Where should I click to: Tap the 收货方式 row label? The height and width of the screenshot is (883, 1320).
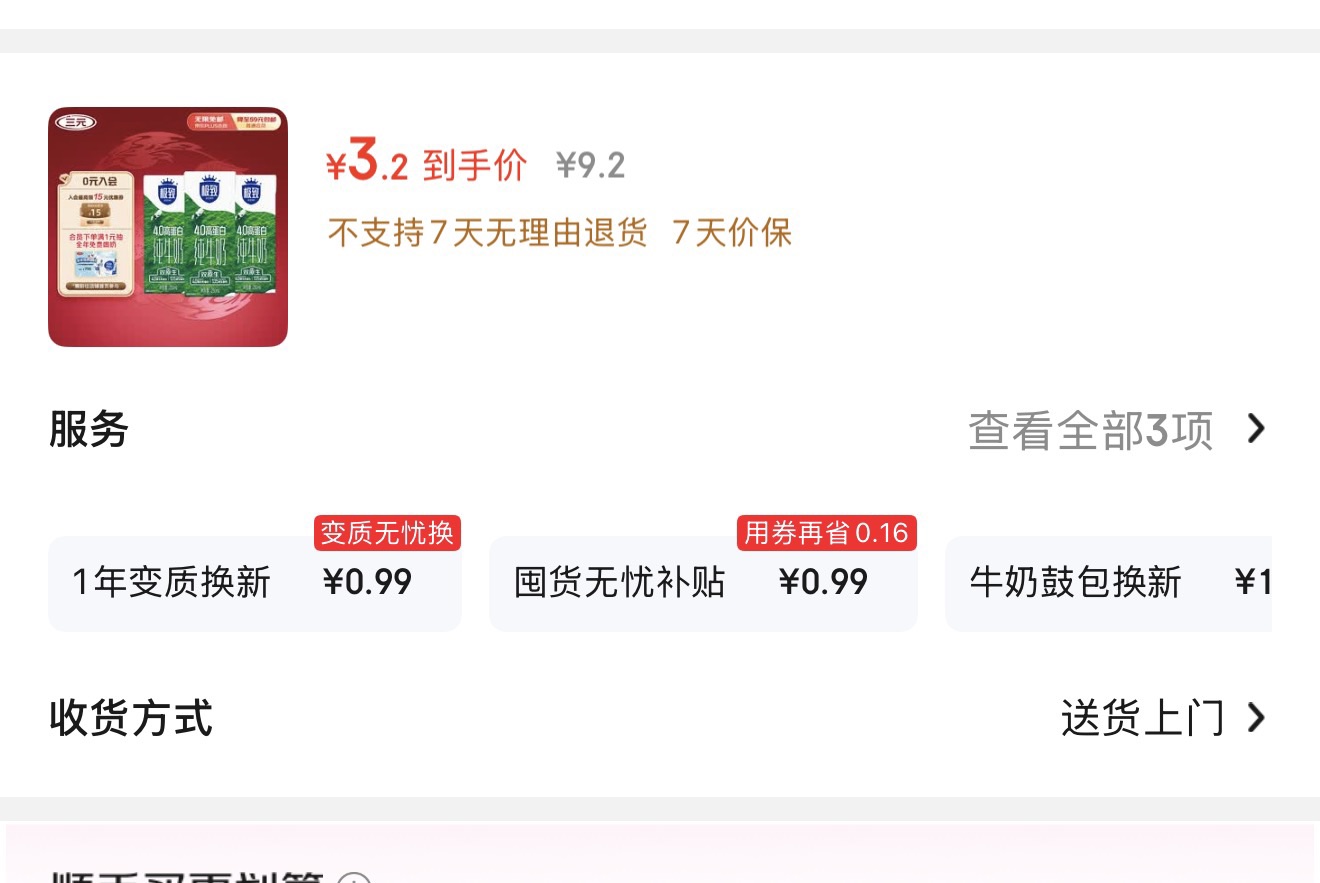131,718
